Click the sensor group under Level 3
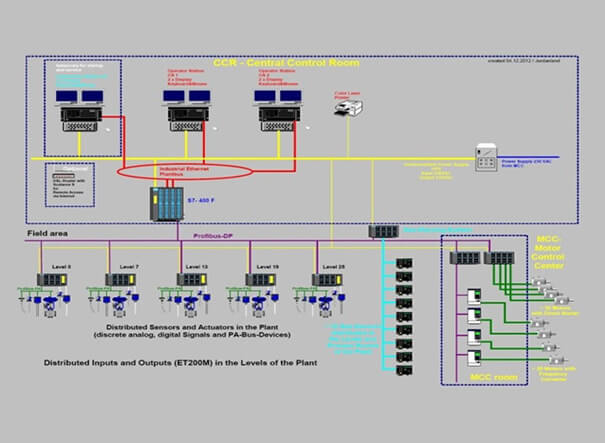Viewport: 605px width, 443px height. tap(45, 304)
